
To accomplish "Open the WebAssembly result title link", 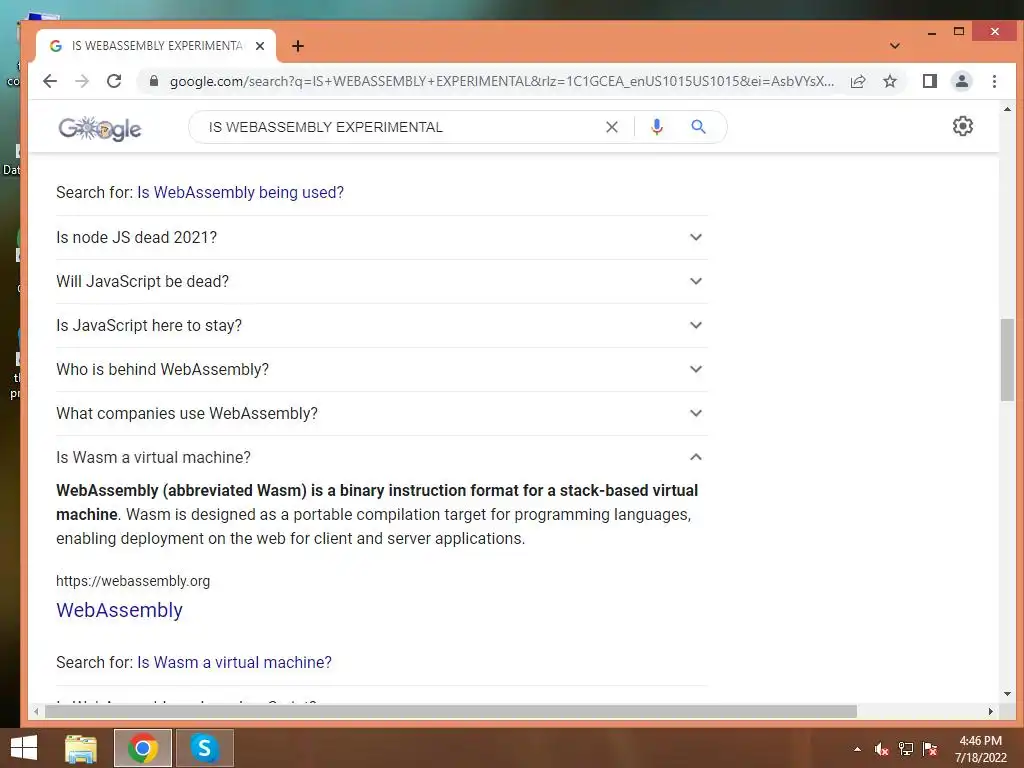I will tap(120, 610).
